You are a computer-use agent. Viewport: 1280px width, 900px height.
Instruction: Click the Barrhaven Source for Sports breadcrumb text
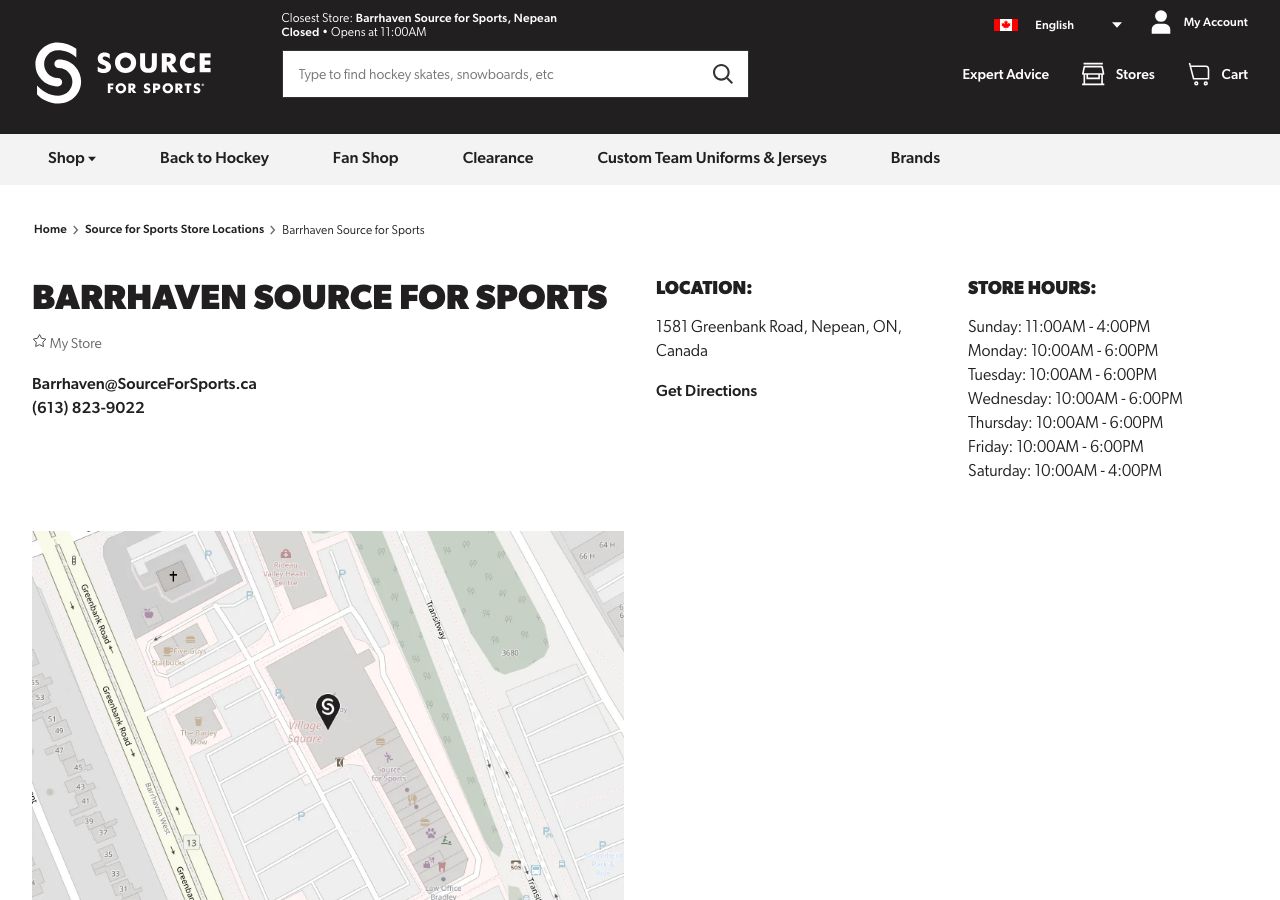point(353,230)
